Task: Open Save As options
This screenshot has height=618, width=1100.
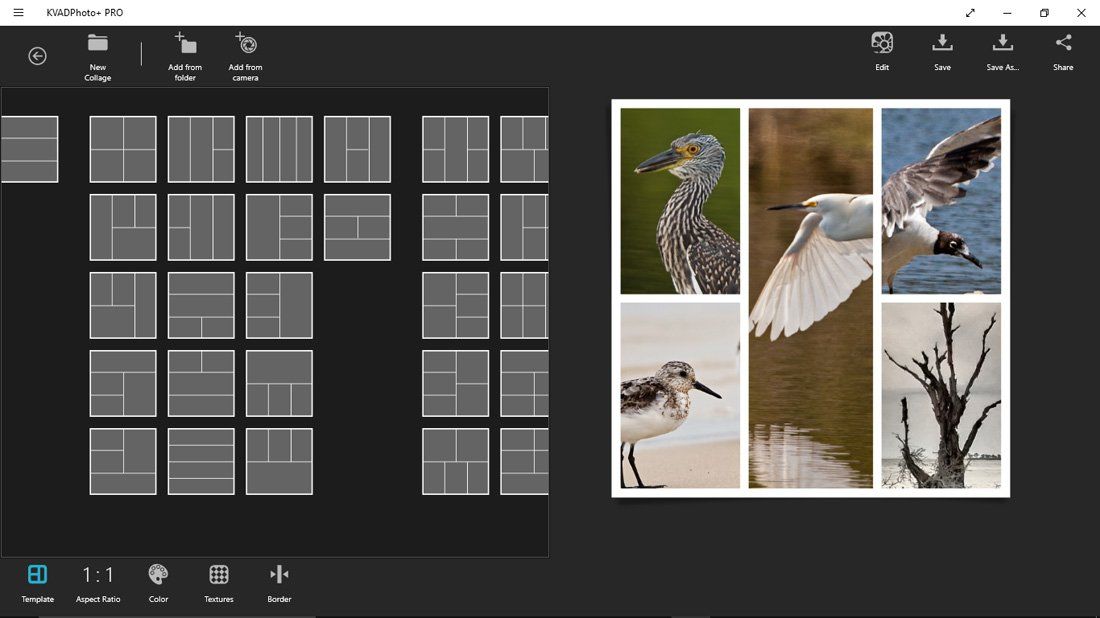Action: coord(1003,50)
